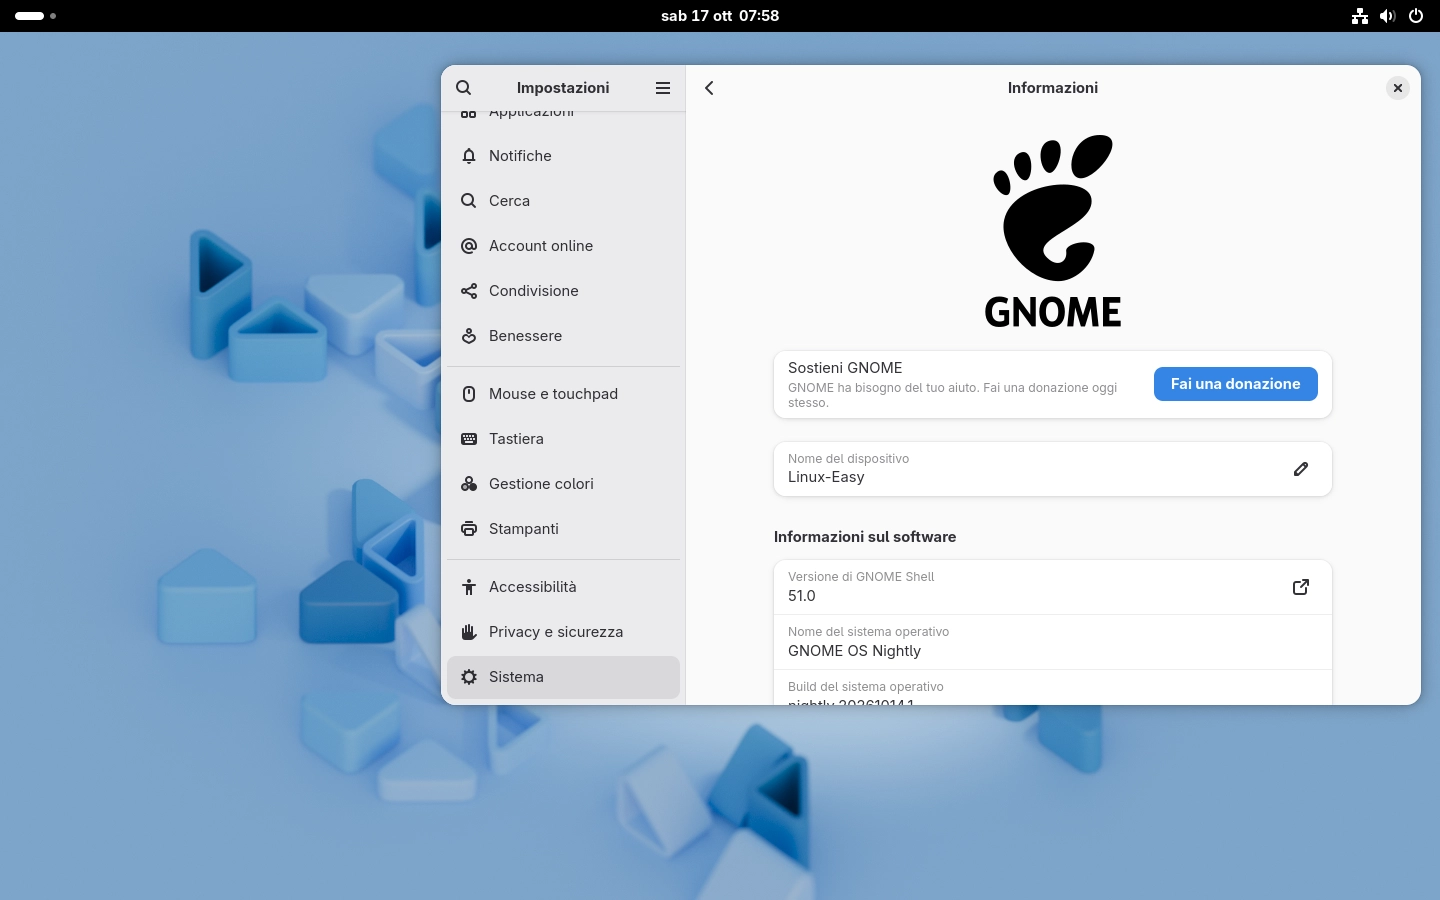Click the volume icon in top bar

tap(1388, 16)
